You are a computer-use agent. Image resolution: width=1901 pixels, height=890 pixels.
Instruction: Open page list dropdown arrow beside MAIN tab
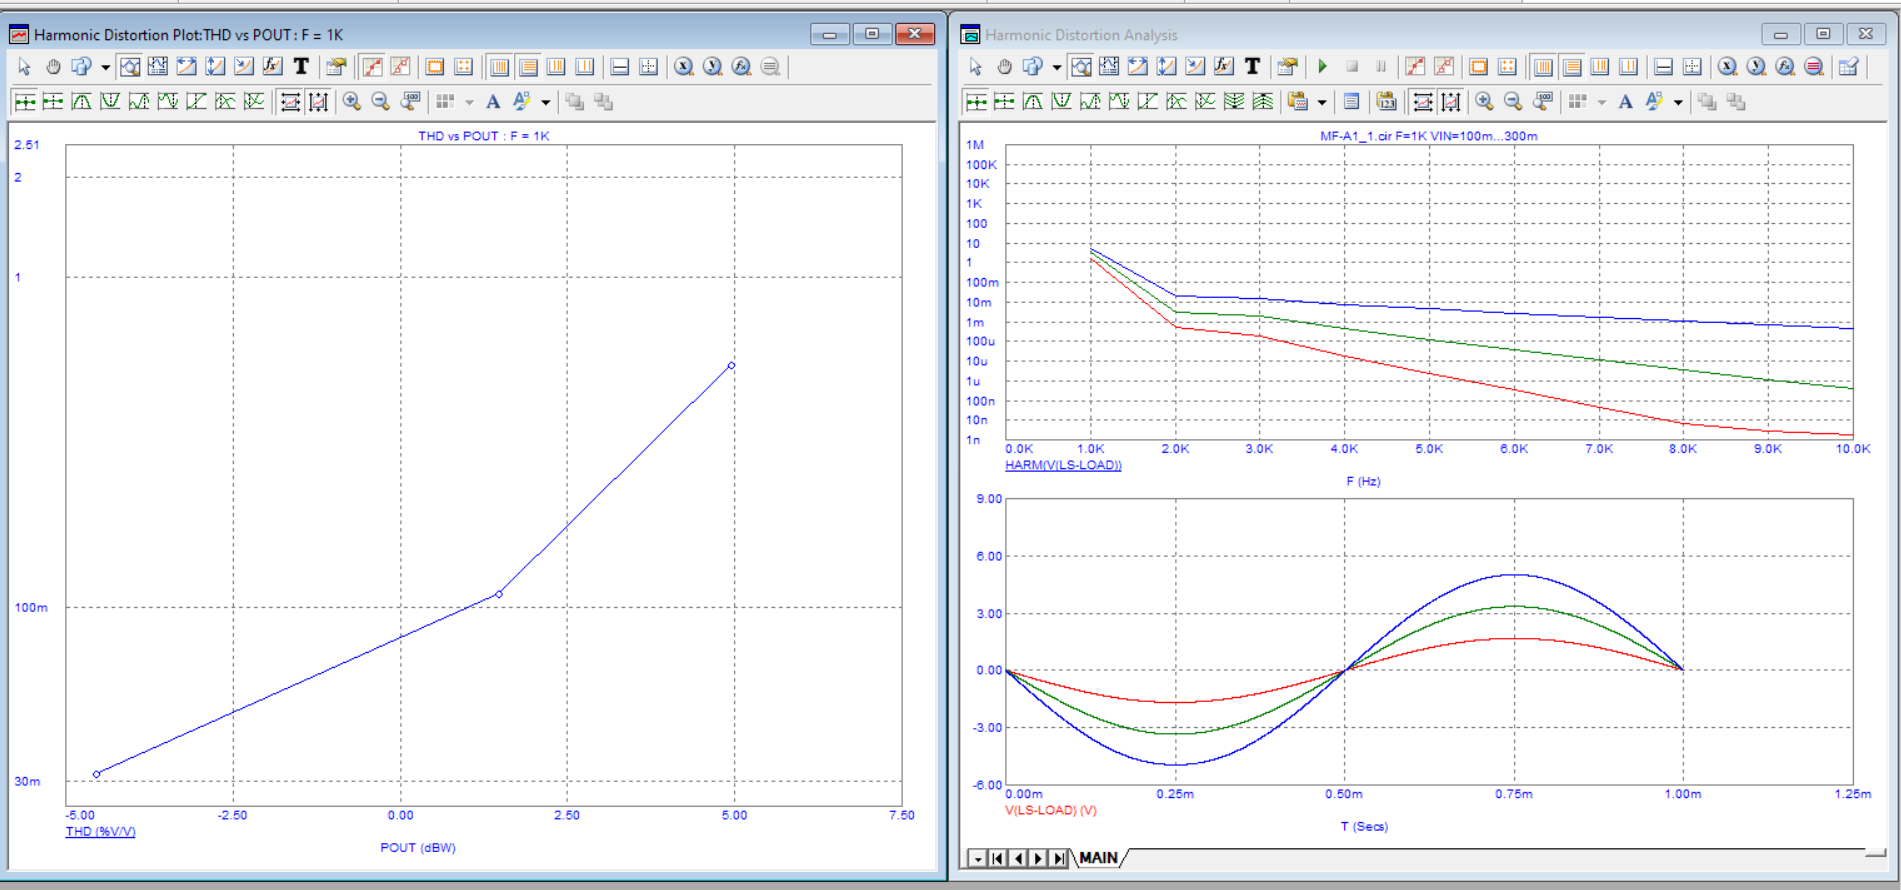pyautogui.click(x=978, y=858)
